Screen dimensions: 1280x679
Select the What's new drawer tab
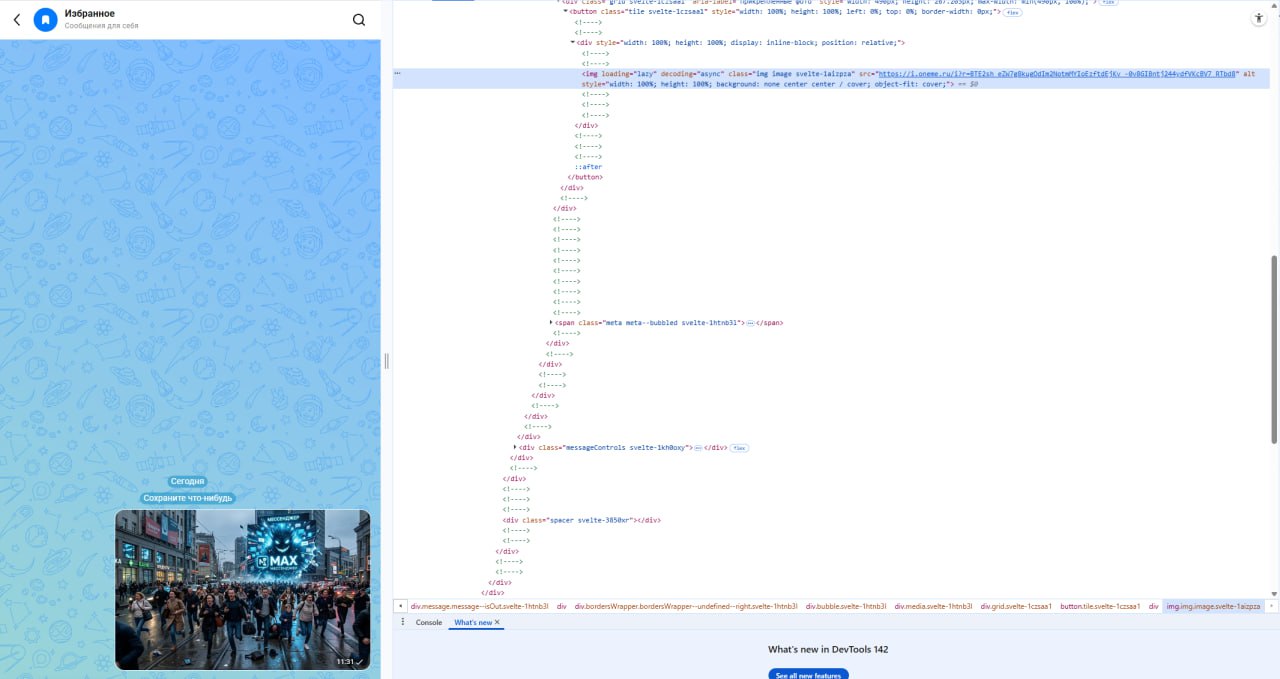(472, 622)
